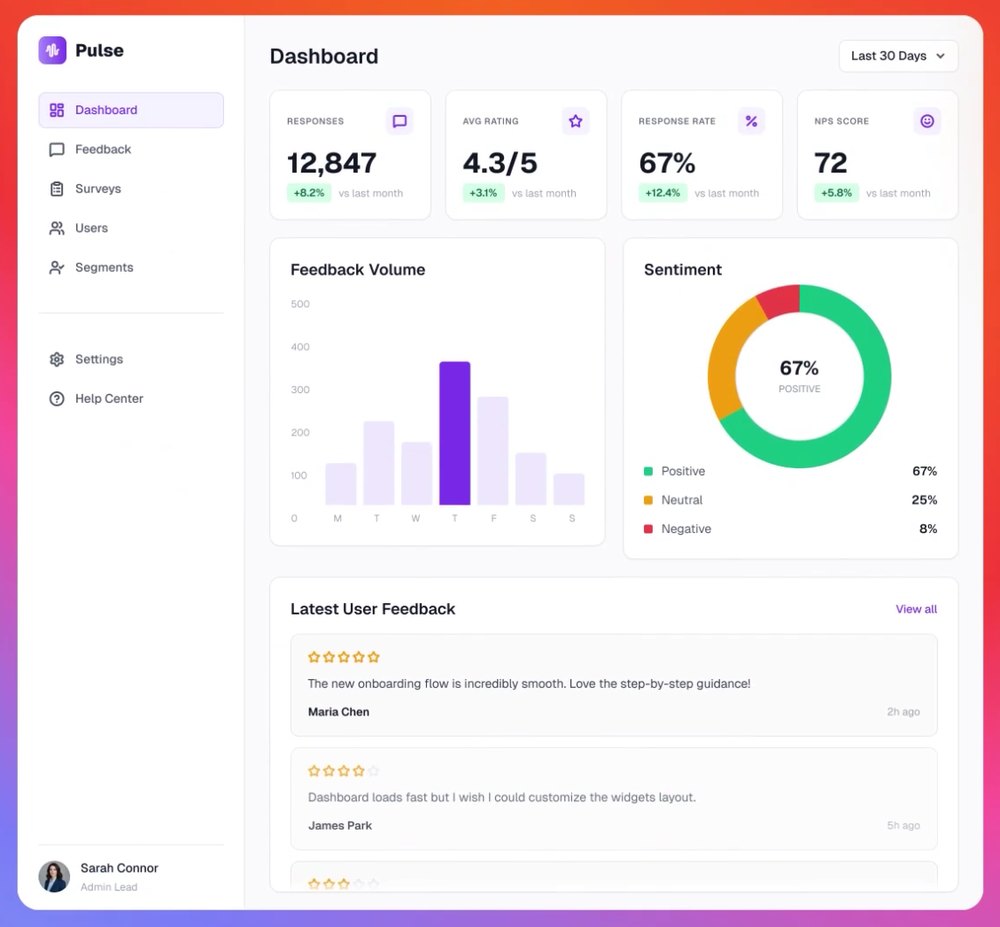This screenshot has width=1000, height=927.
Task: Select the orange Neutral legend swatch
Action: point(649,500)
